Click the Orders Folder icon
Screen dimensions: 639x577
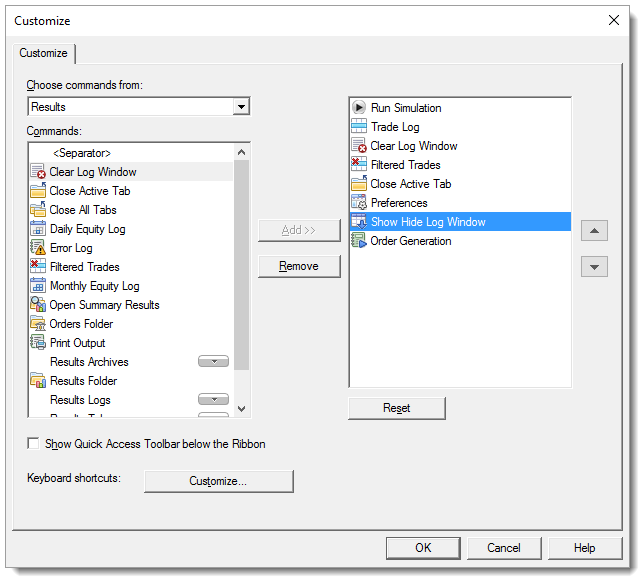click(x=38, y=324)
